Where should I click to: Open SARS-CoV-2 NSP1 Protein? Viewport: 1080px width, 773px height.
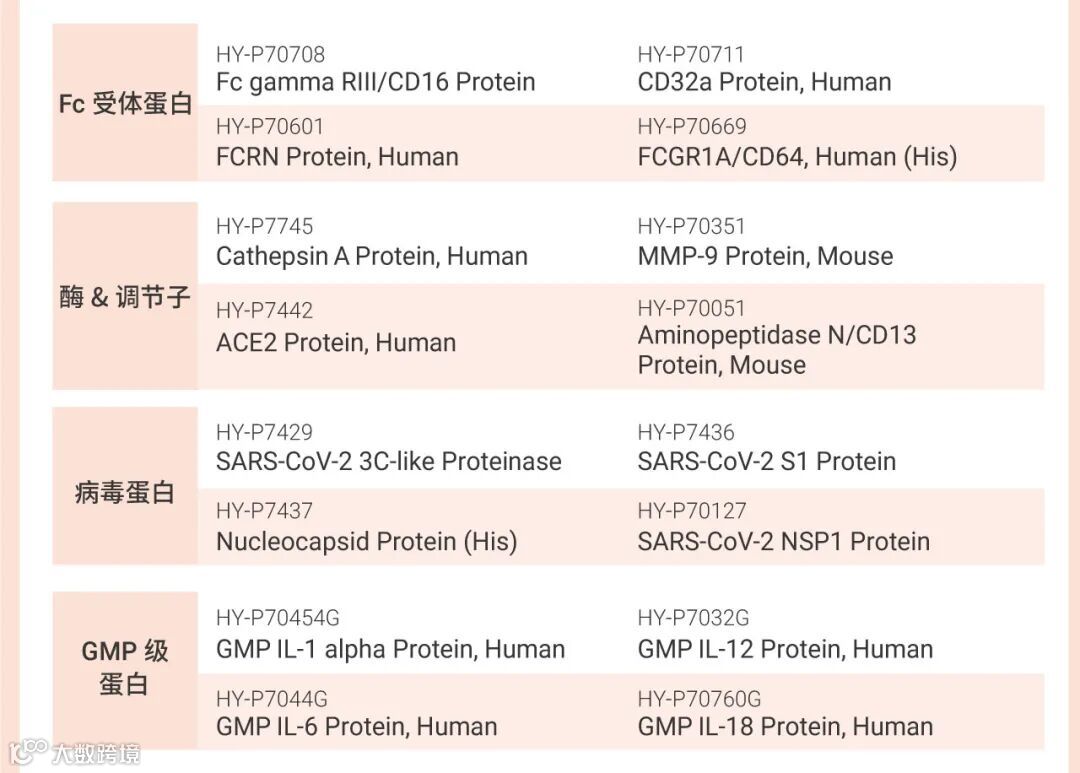pos(783,541)
